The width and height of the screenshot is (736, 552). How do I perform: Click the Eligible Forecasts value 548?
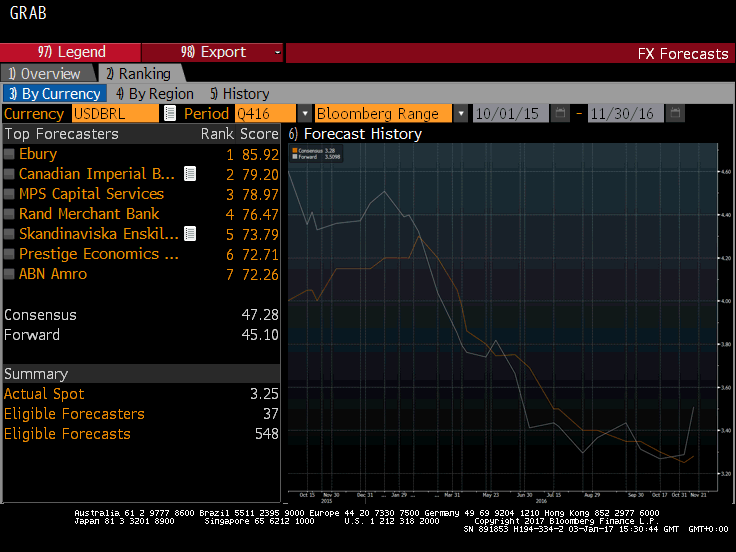(x=267, y=434)
